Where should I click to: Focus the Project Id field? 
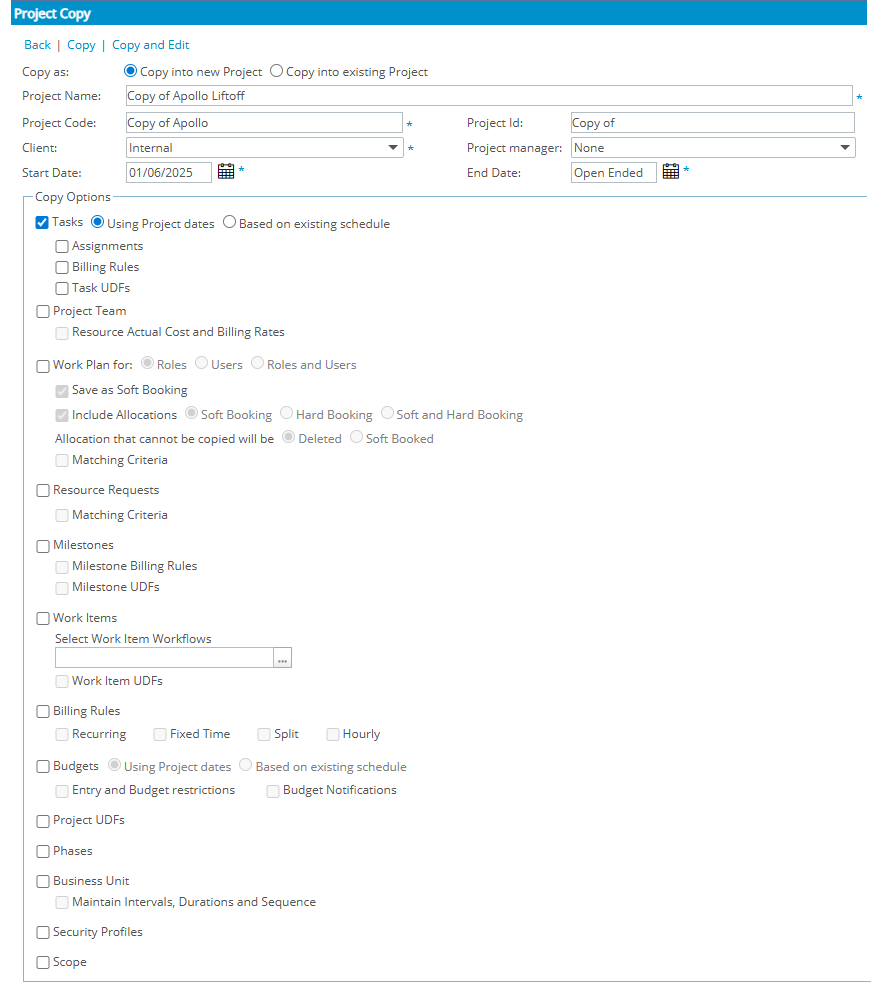coord(712,123)
